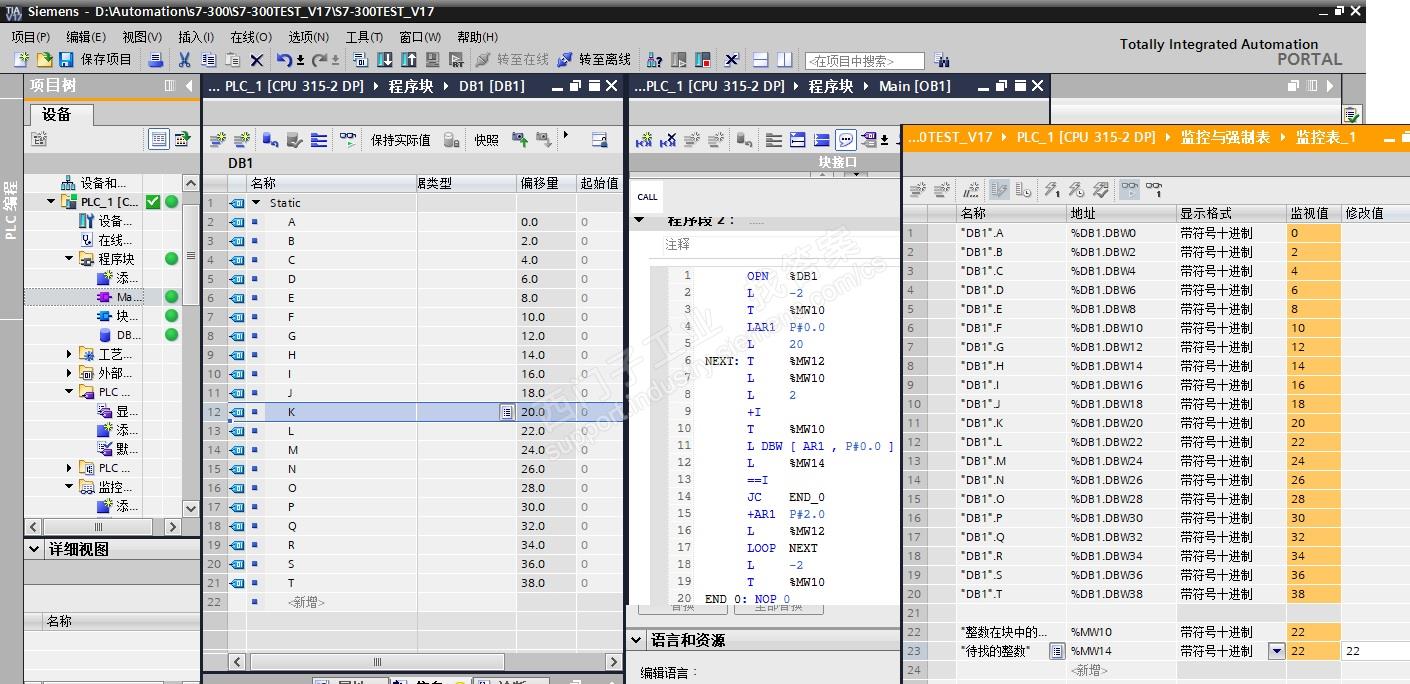The width and height of the screenshot is (1410, 684).
Task: Open the Options (选项) menu
Action: point(308,37)
